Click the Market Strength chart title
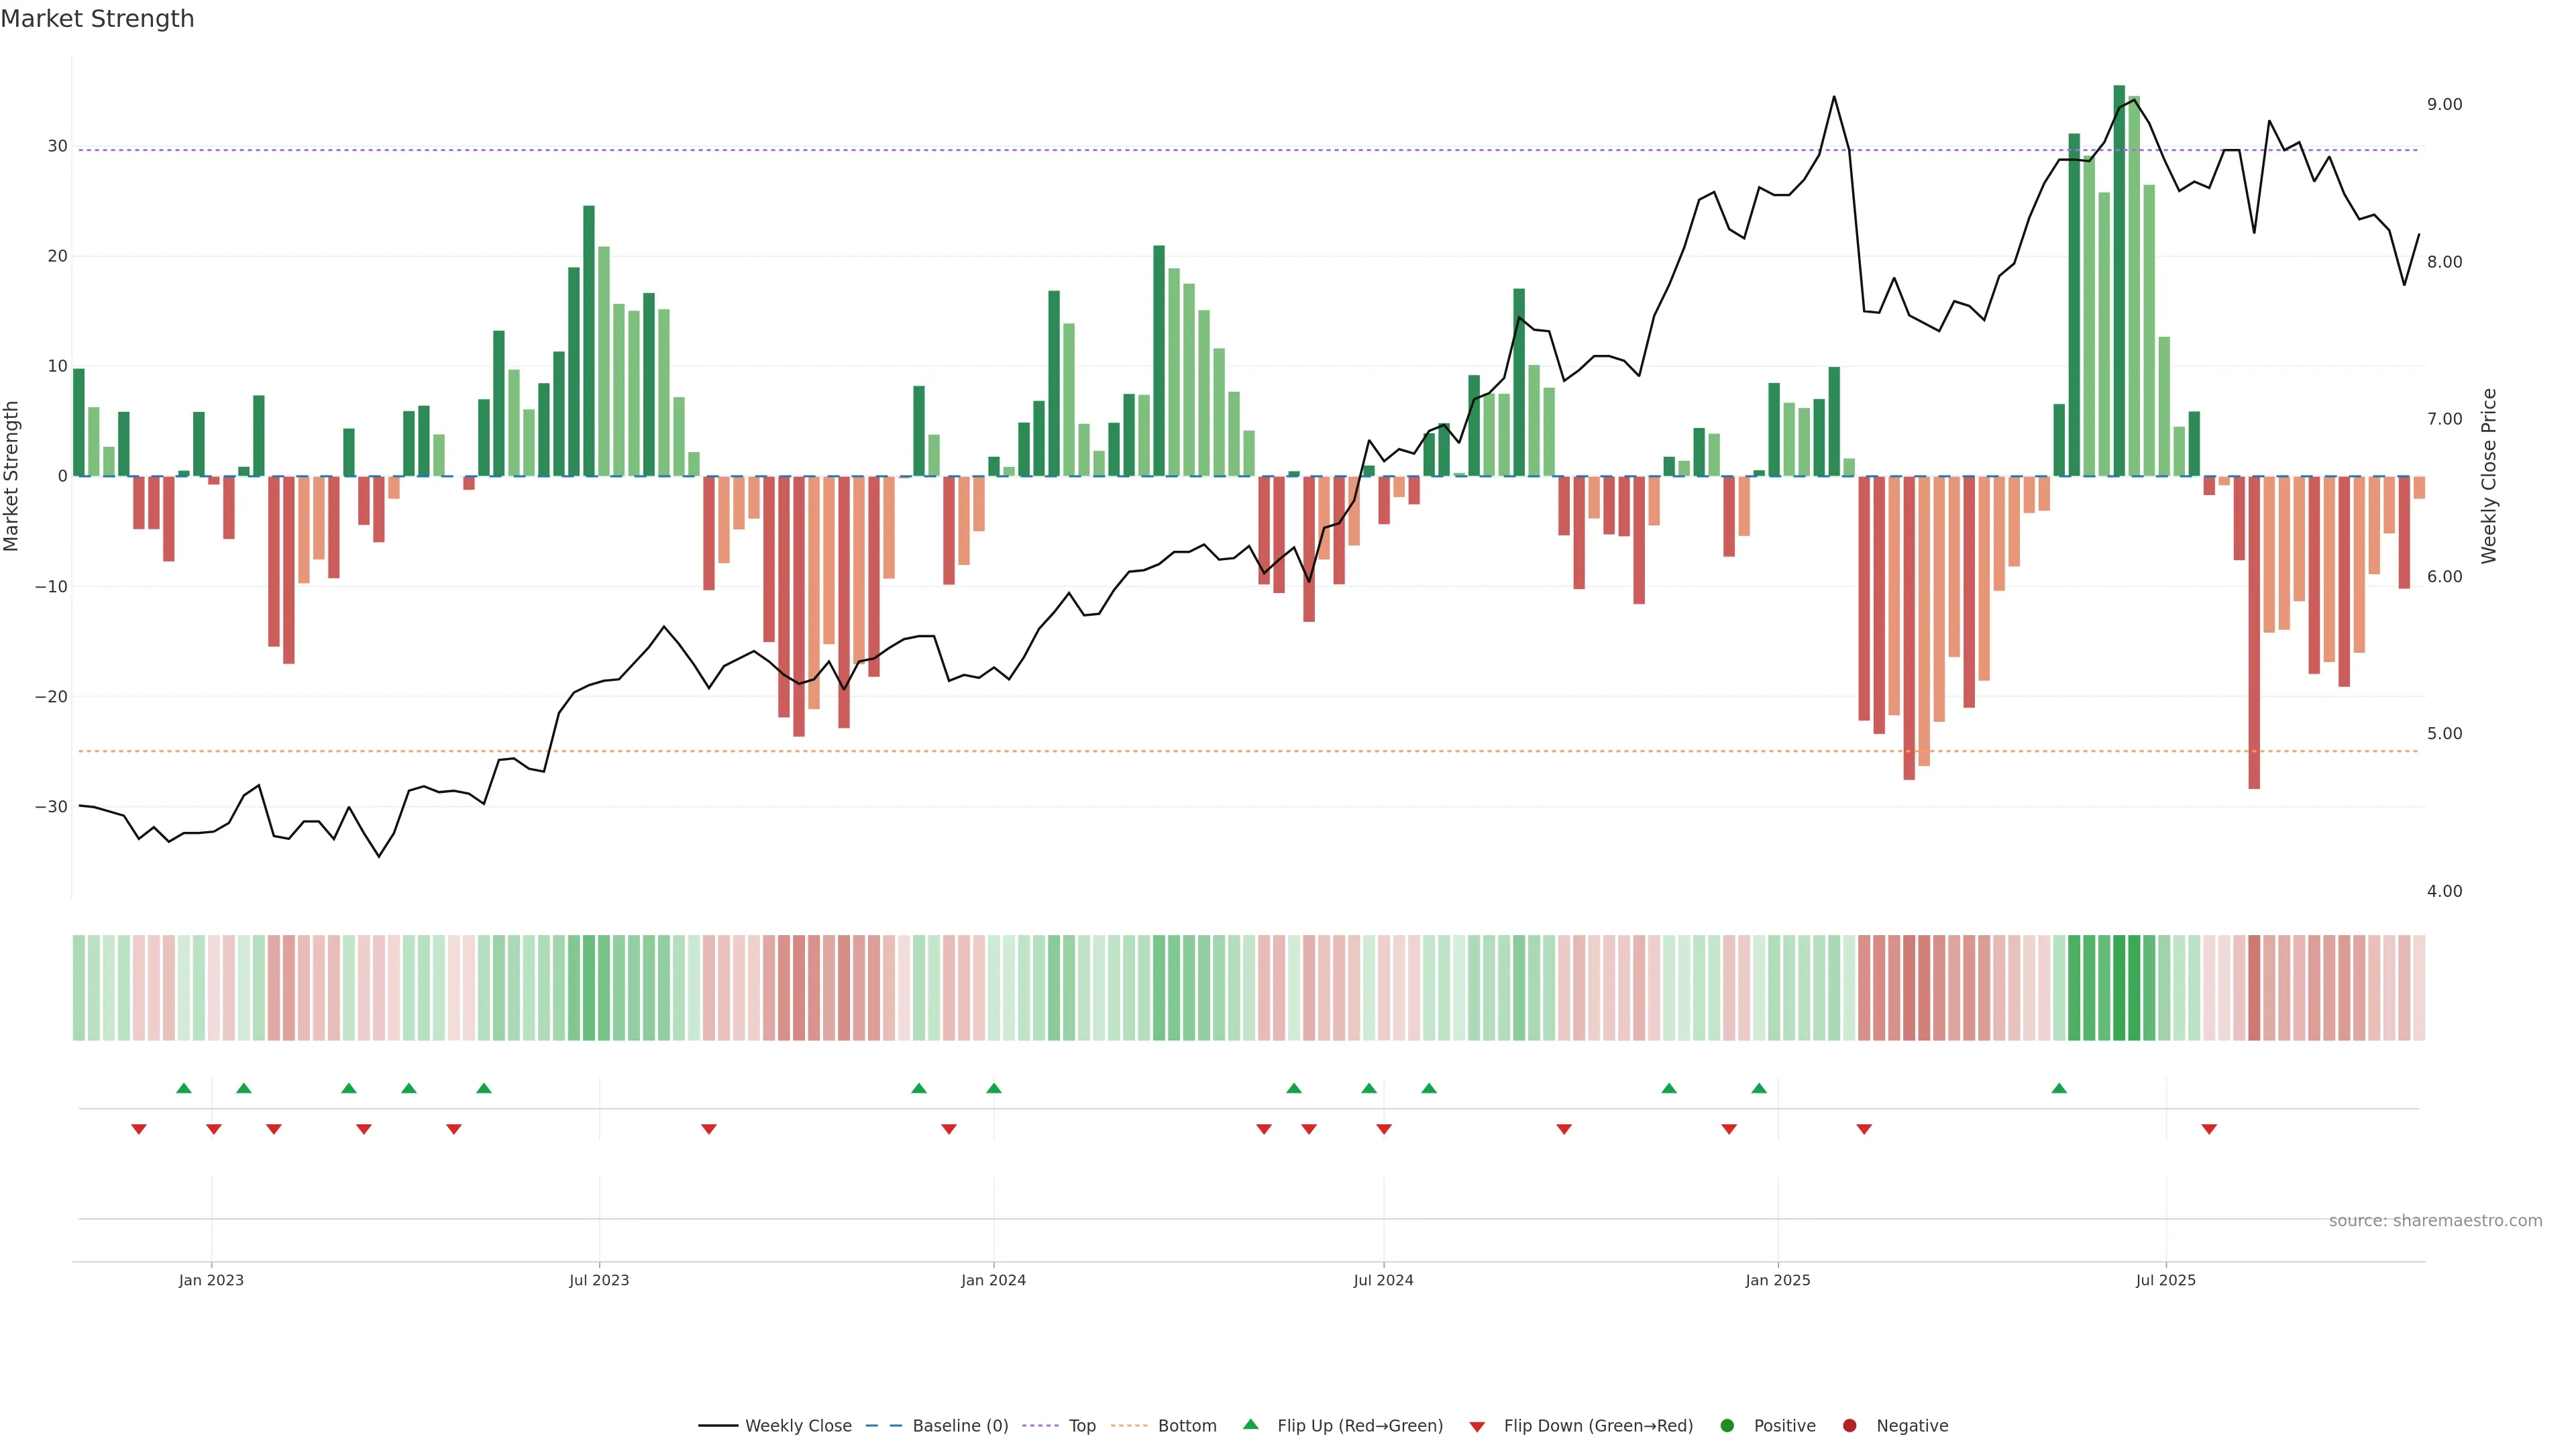Viewport: 2576px width, 1449px height. pyautogui.click(x=97, y=19)
